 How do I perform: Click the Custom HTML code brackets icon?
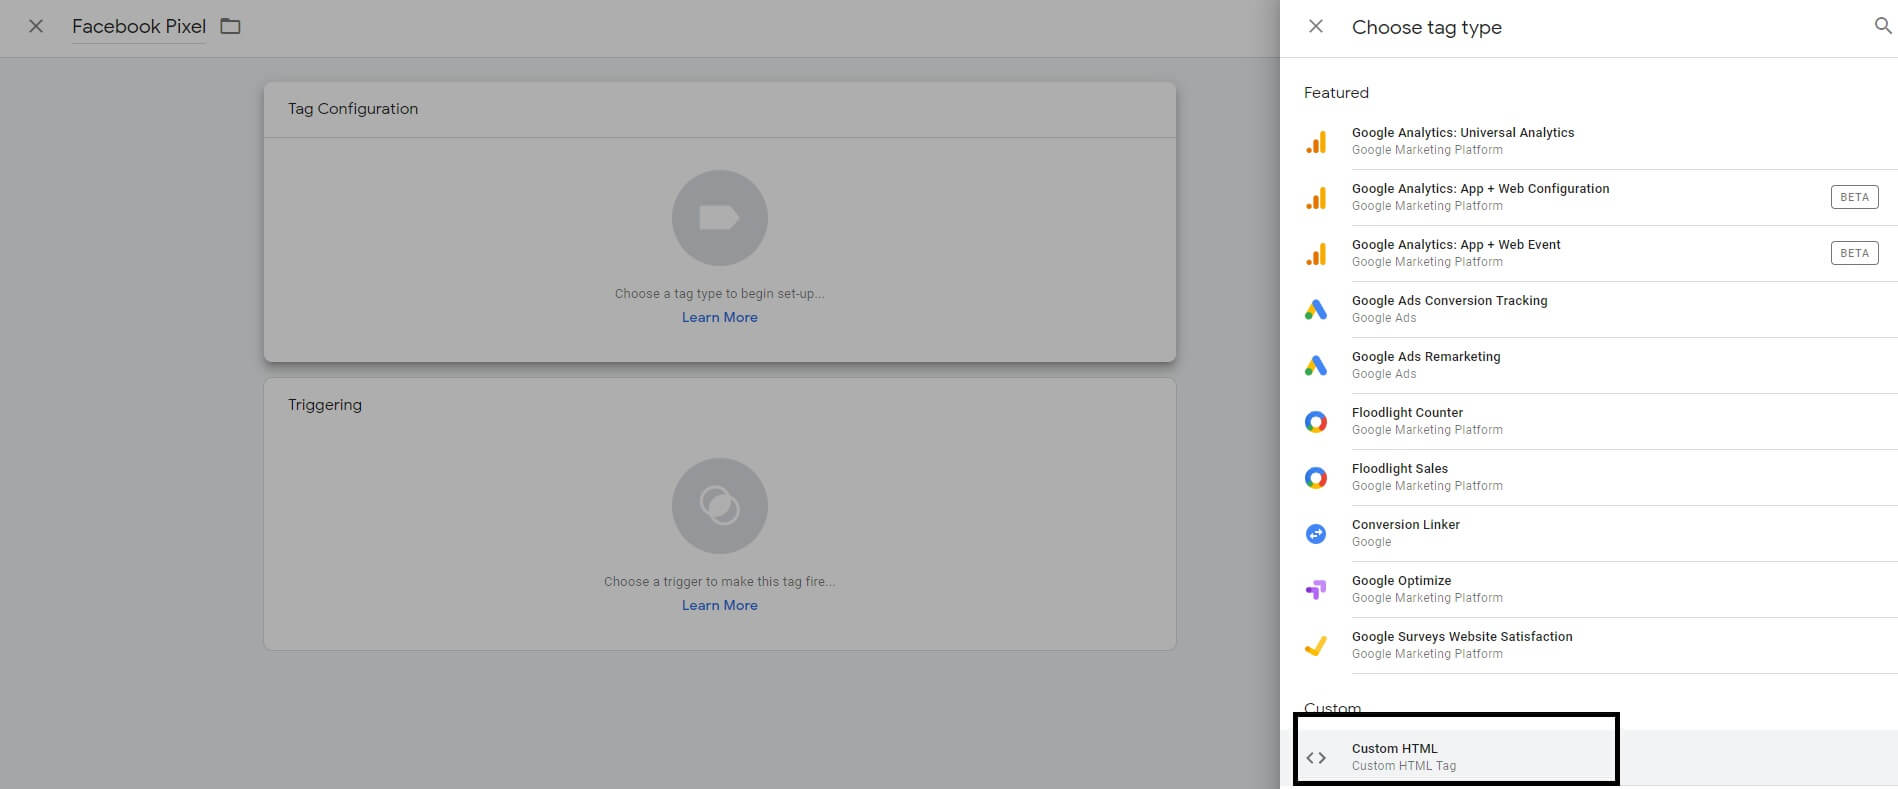1316,758
